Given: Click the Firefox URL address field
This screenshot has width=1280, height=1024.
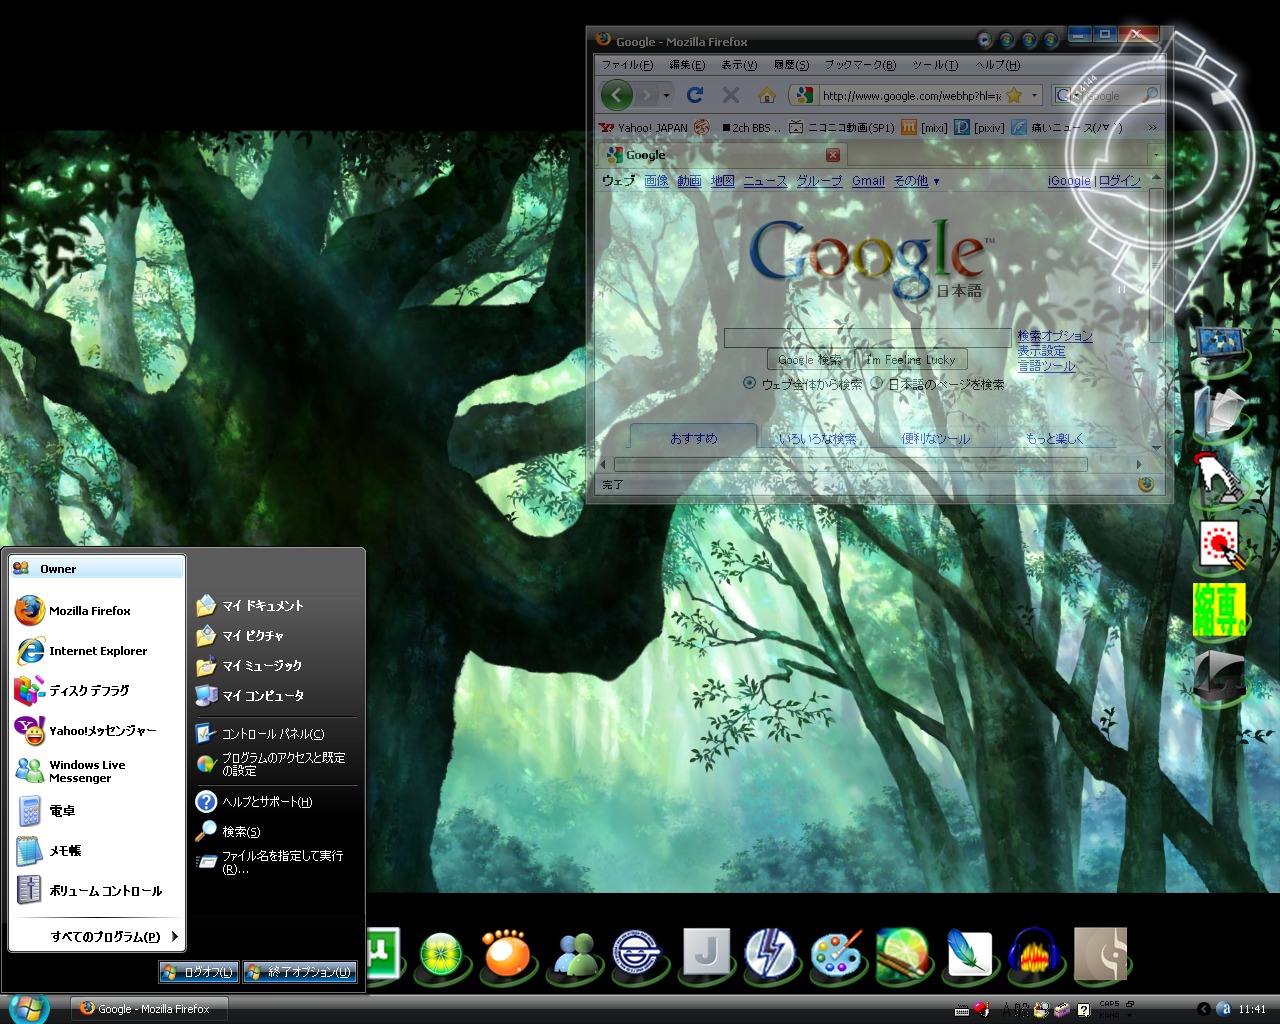Looking at the screenshot, I should [x=910, y=95].
